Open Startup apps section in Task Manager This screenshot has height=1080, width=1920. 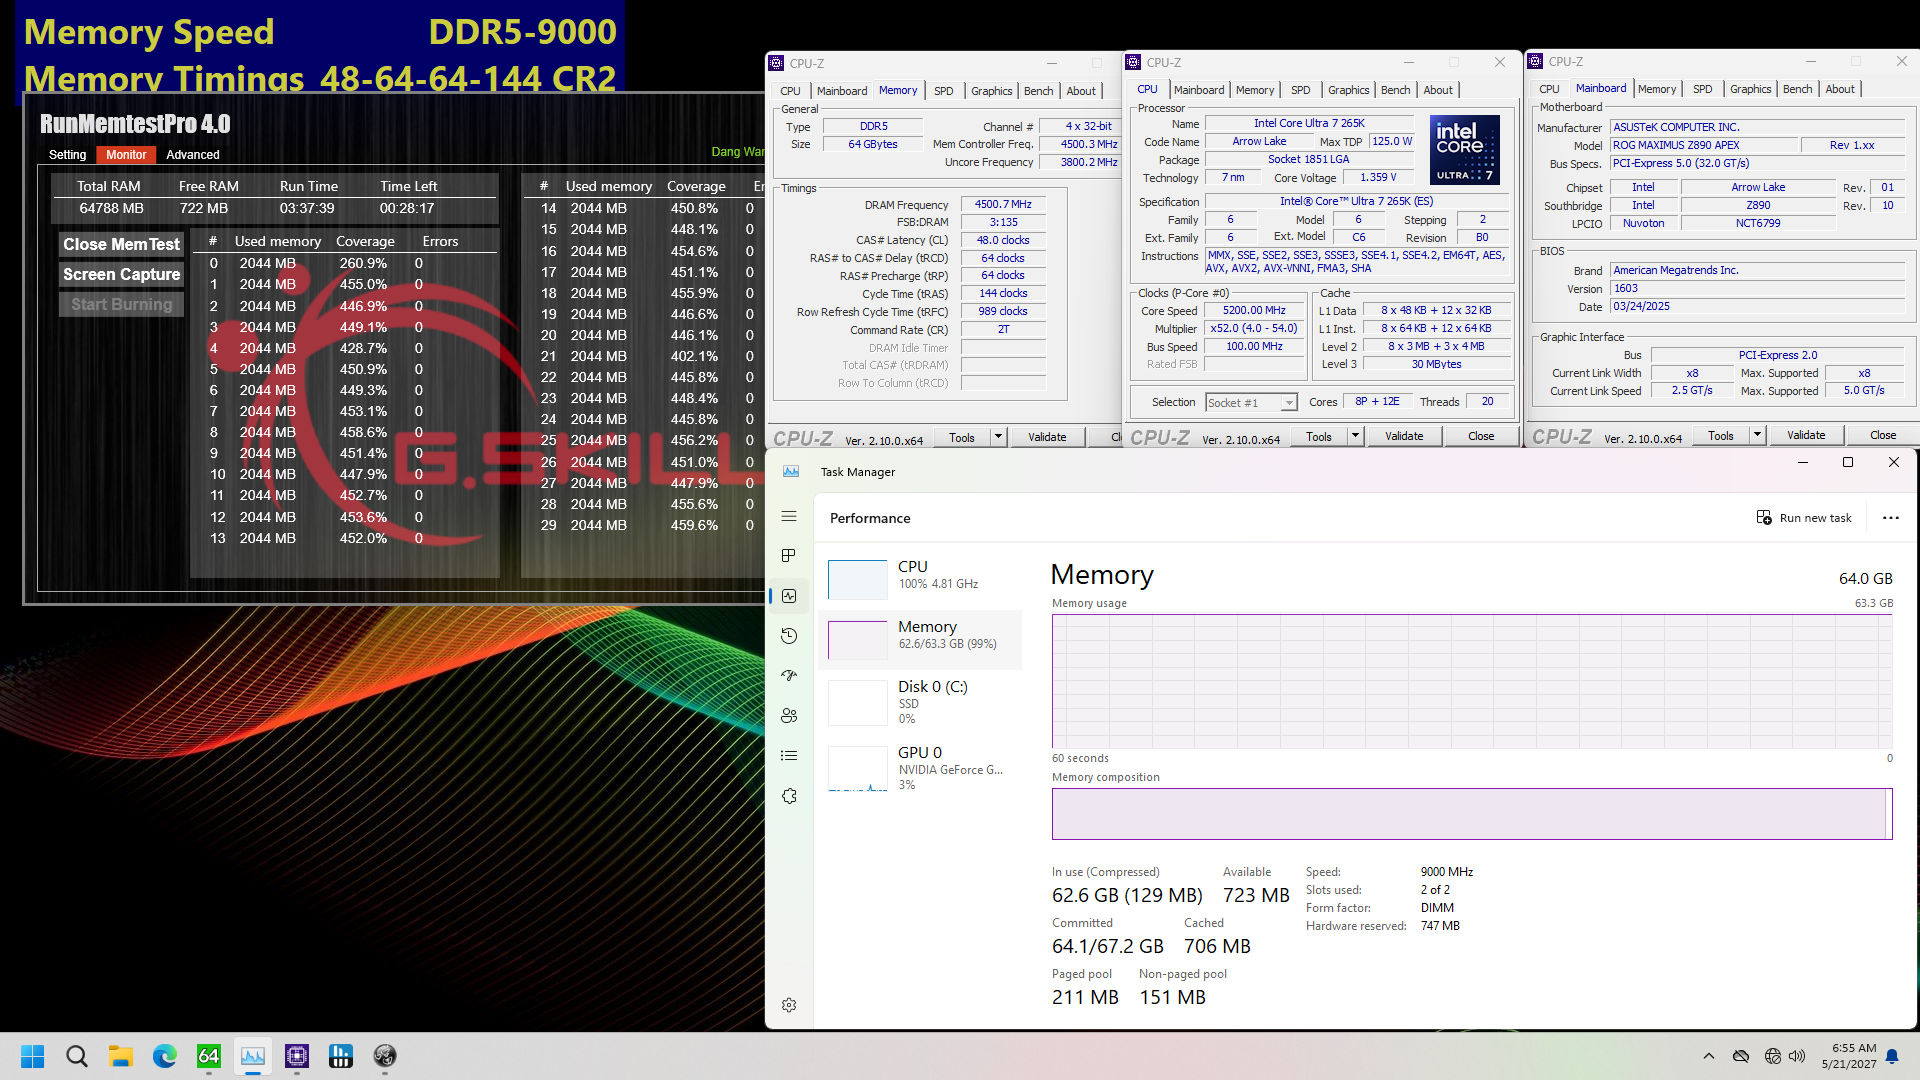pos(789,675)
